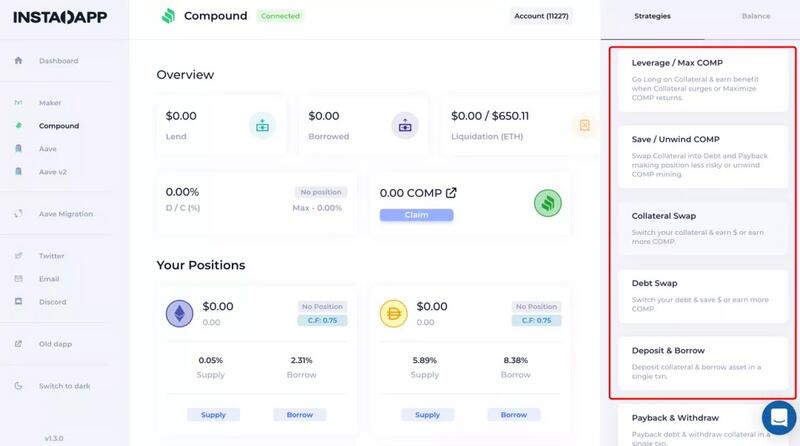This screenshot has width=800, height=446.
Task: Click the Aave v2 sidebar icon
Action: coord(18,171)
